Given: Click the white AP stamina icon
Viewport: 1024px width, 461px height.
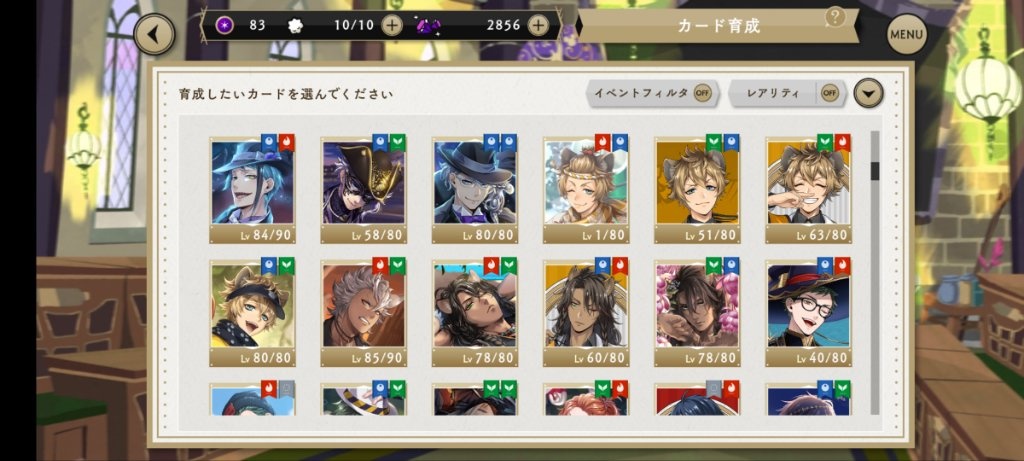Looking at the screenshot, I should point(295,25).
